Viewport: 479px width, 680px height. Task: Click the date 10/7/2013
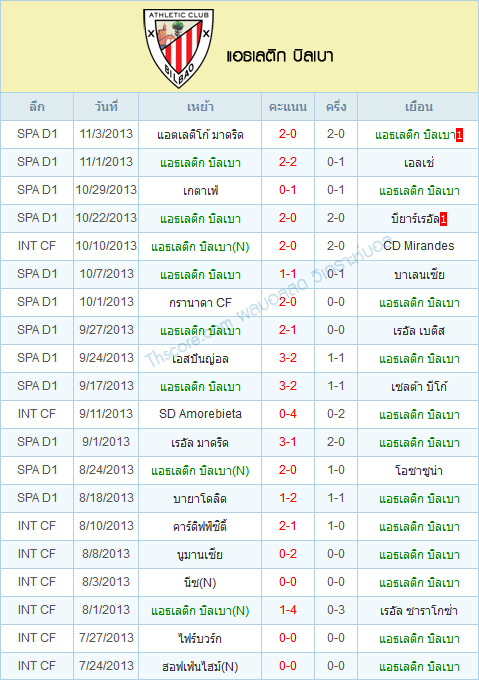(x=106, y=274)
